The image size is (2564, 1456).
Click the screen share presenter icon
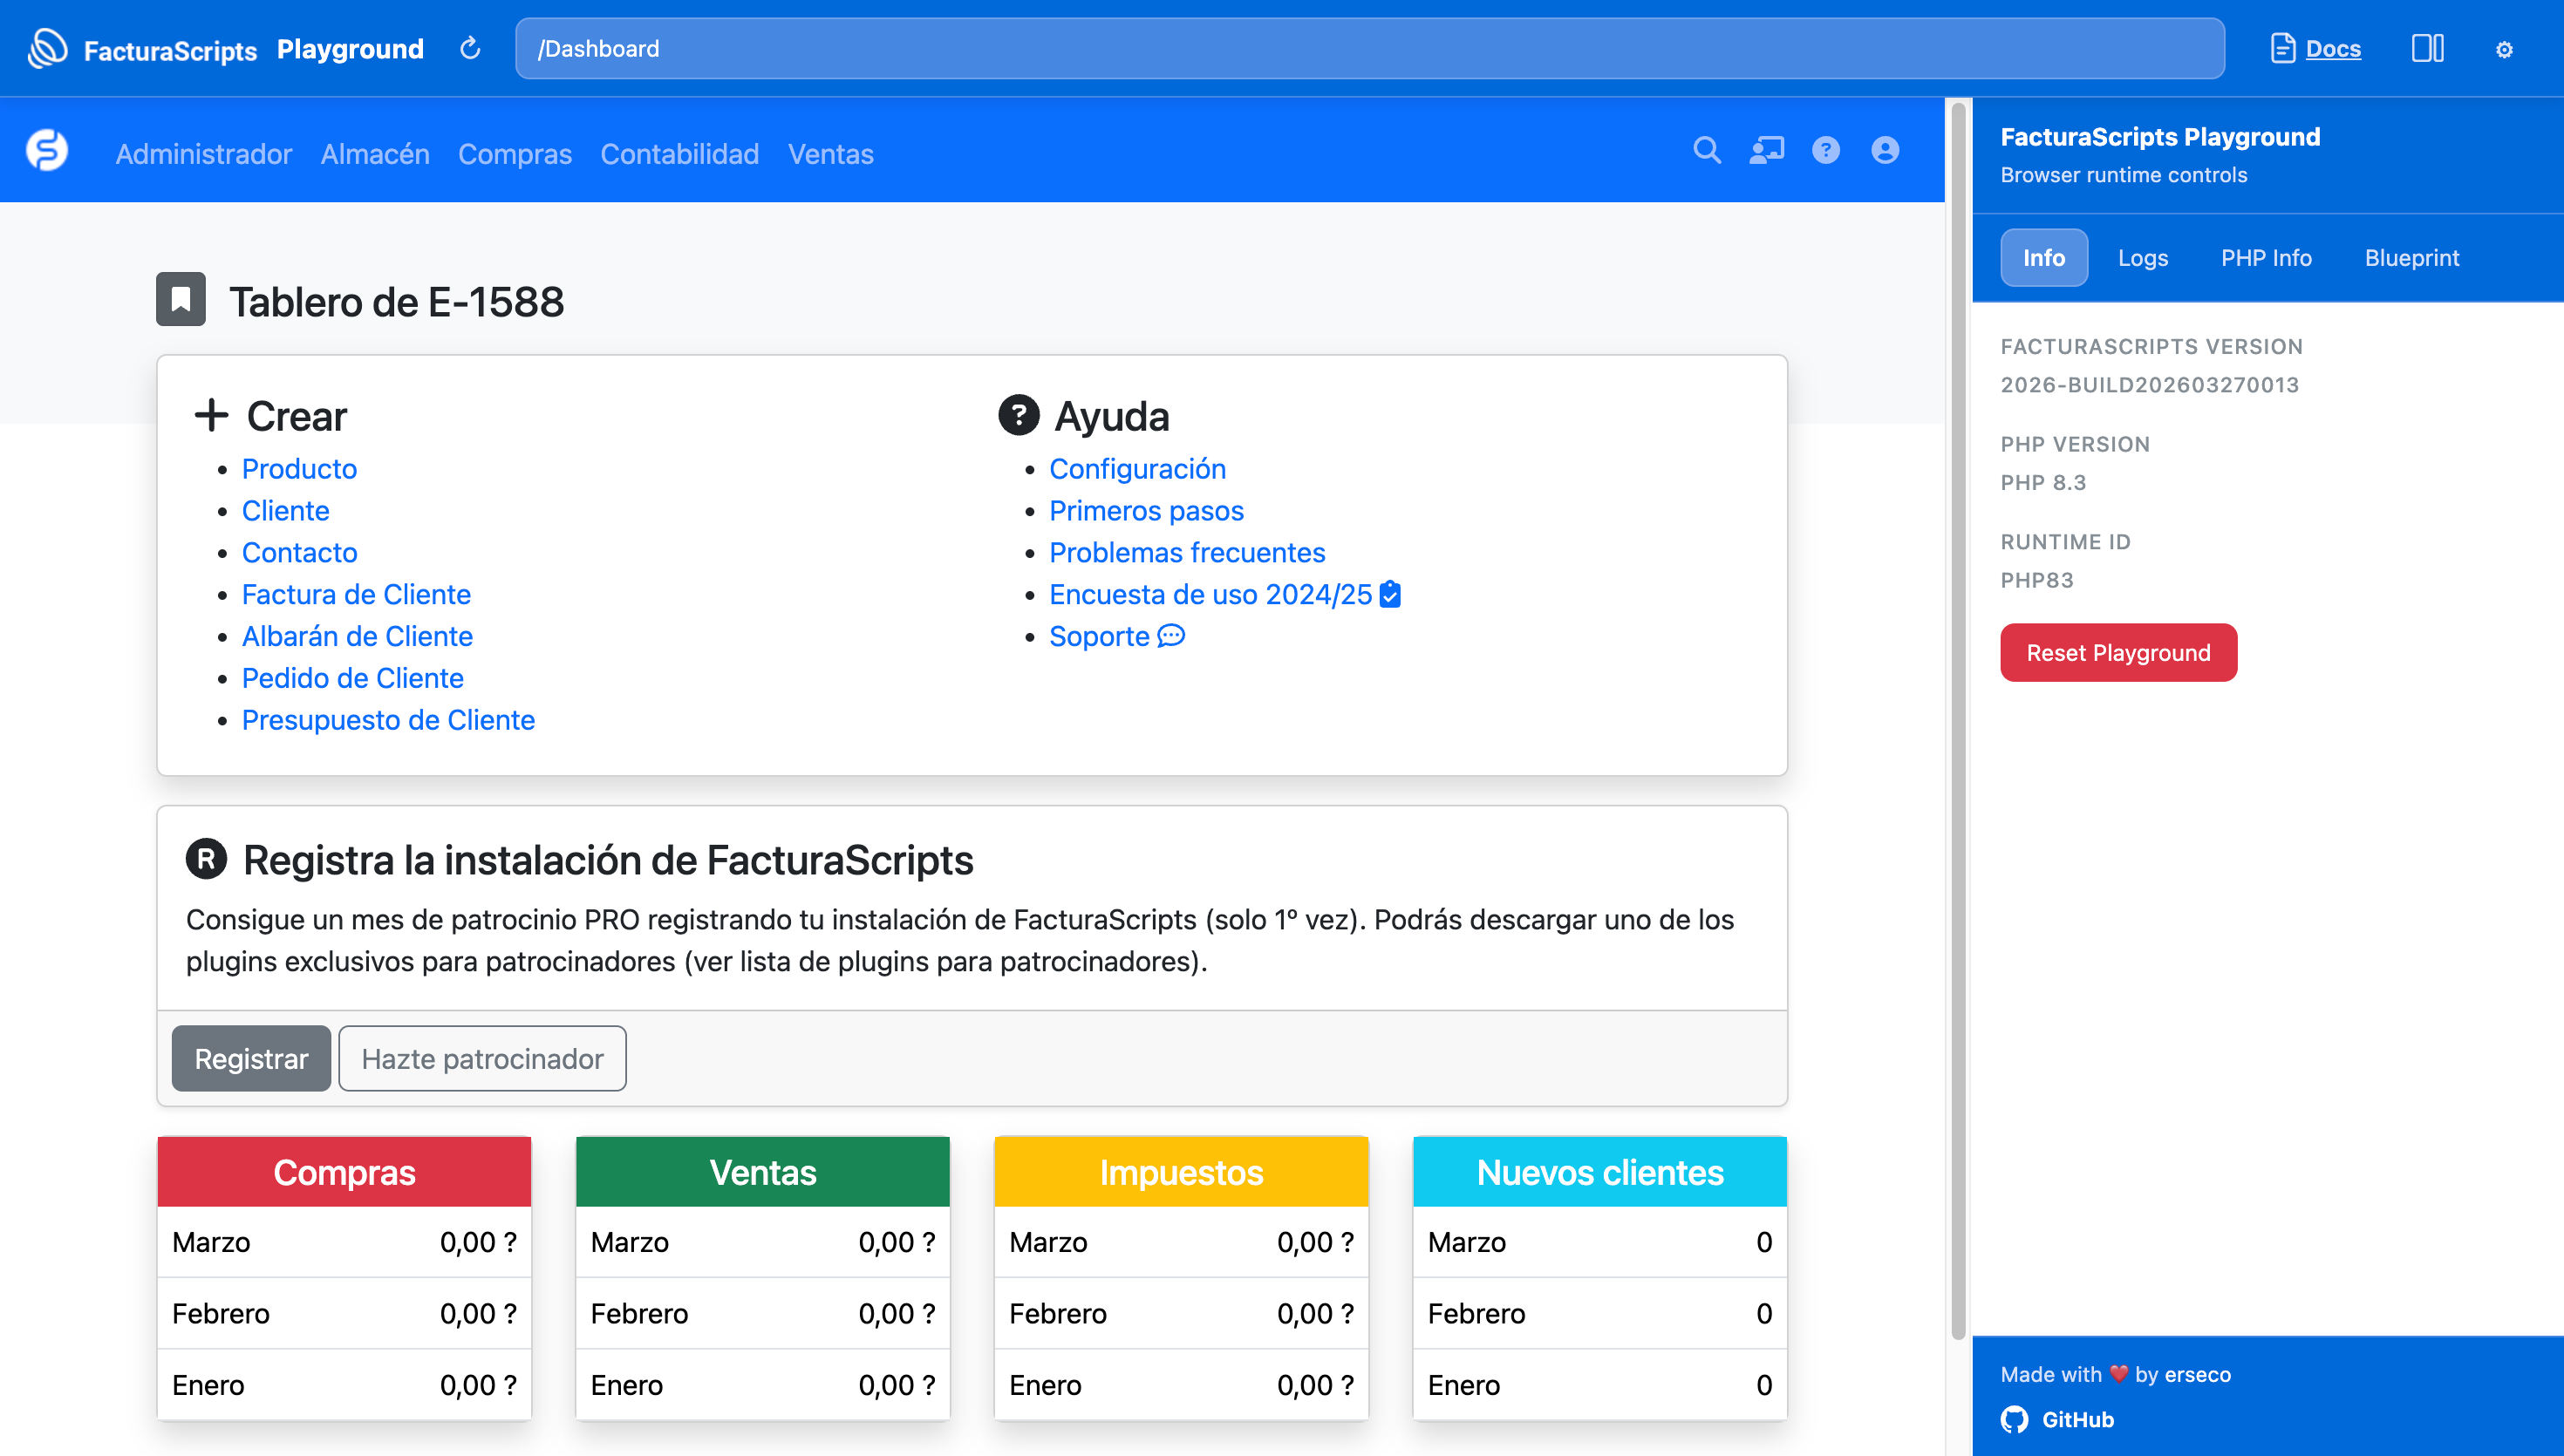[x=1766, y=150]
